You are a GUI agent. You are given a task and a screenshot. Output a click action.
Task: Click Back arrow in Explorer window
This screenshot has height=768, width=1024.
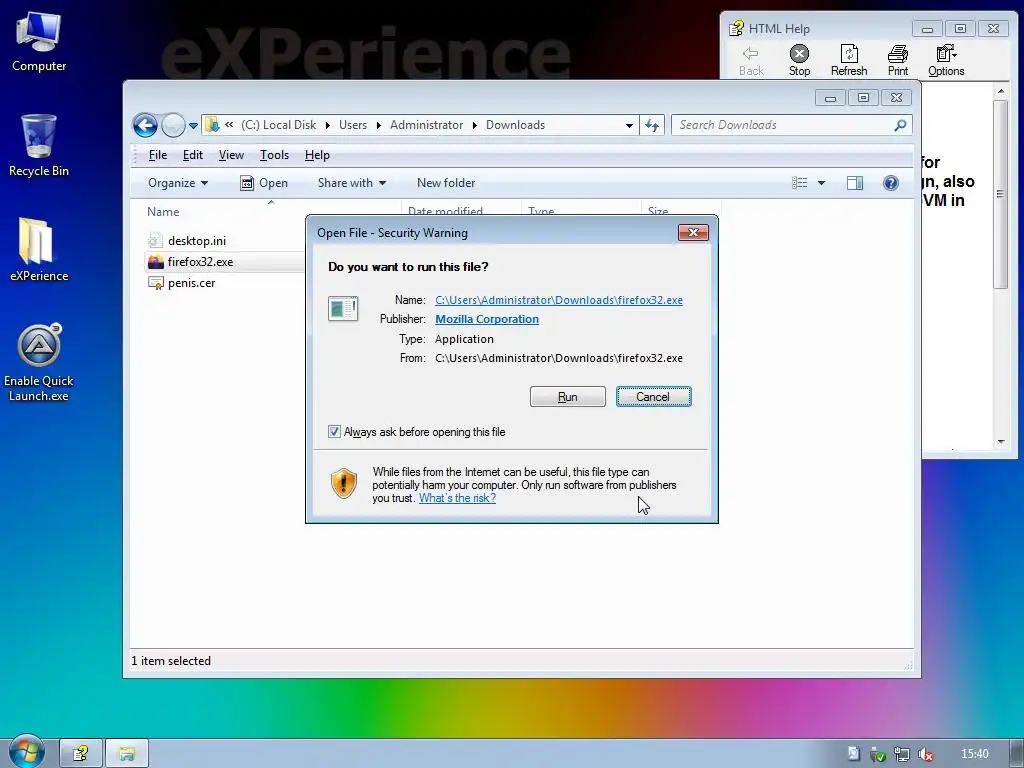pyautogui.click(x=145, y=125)
